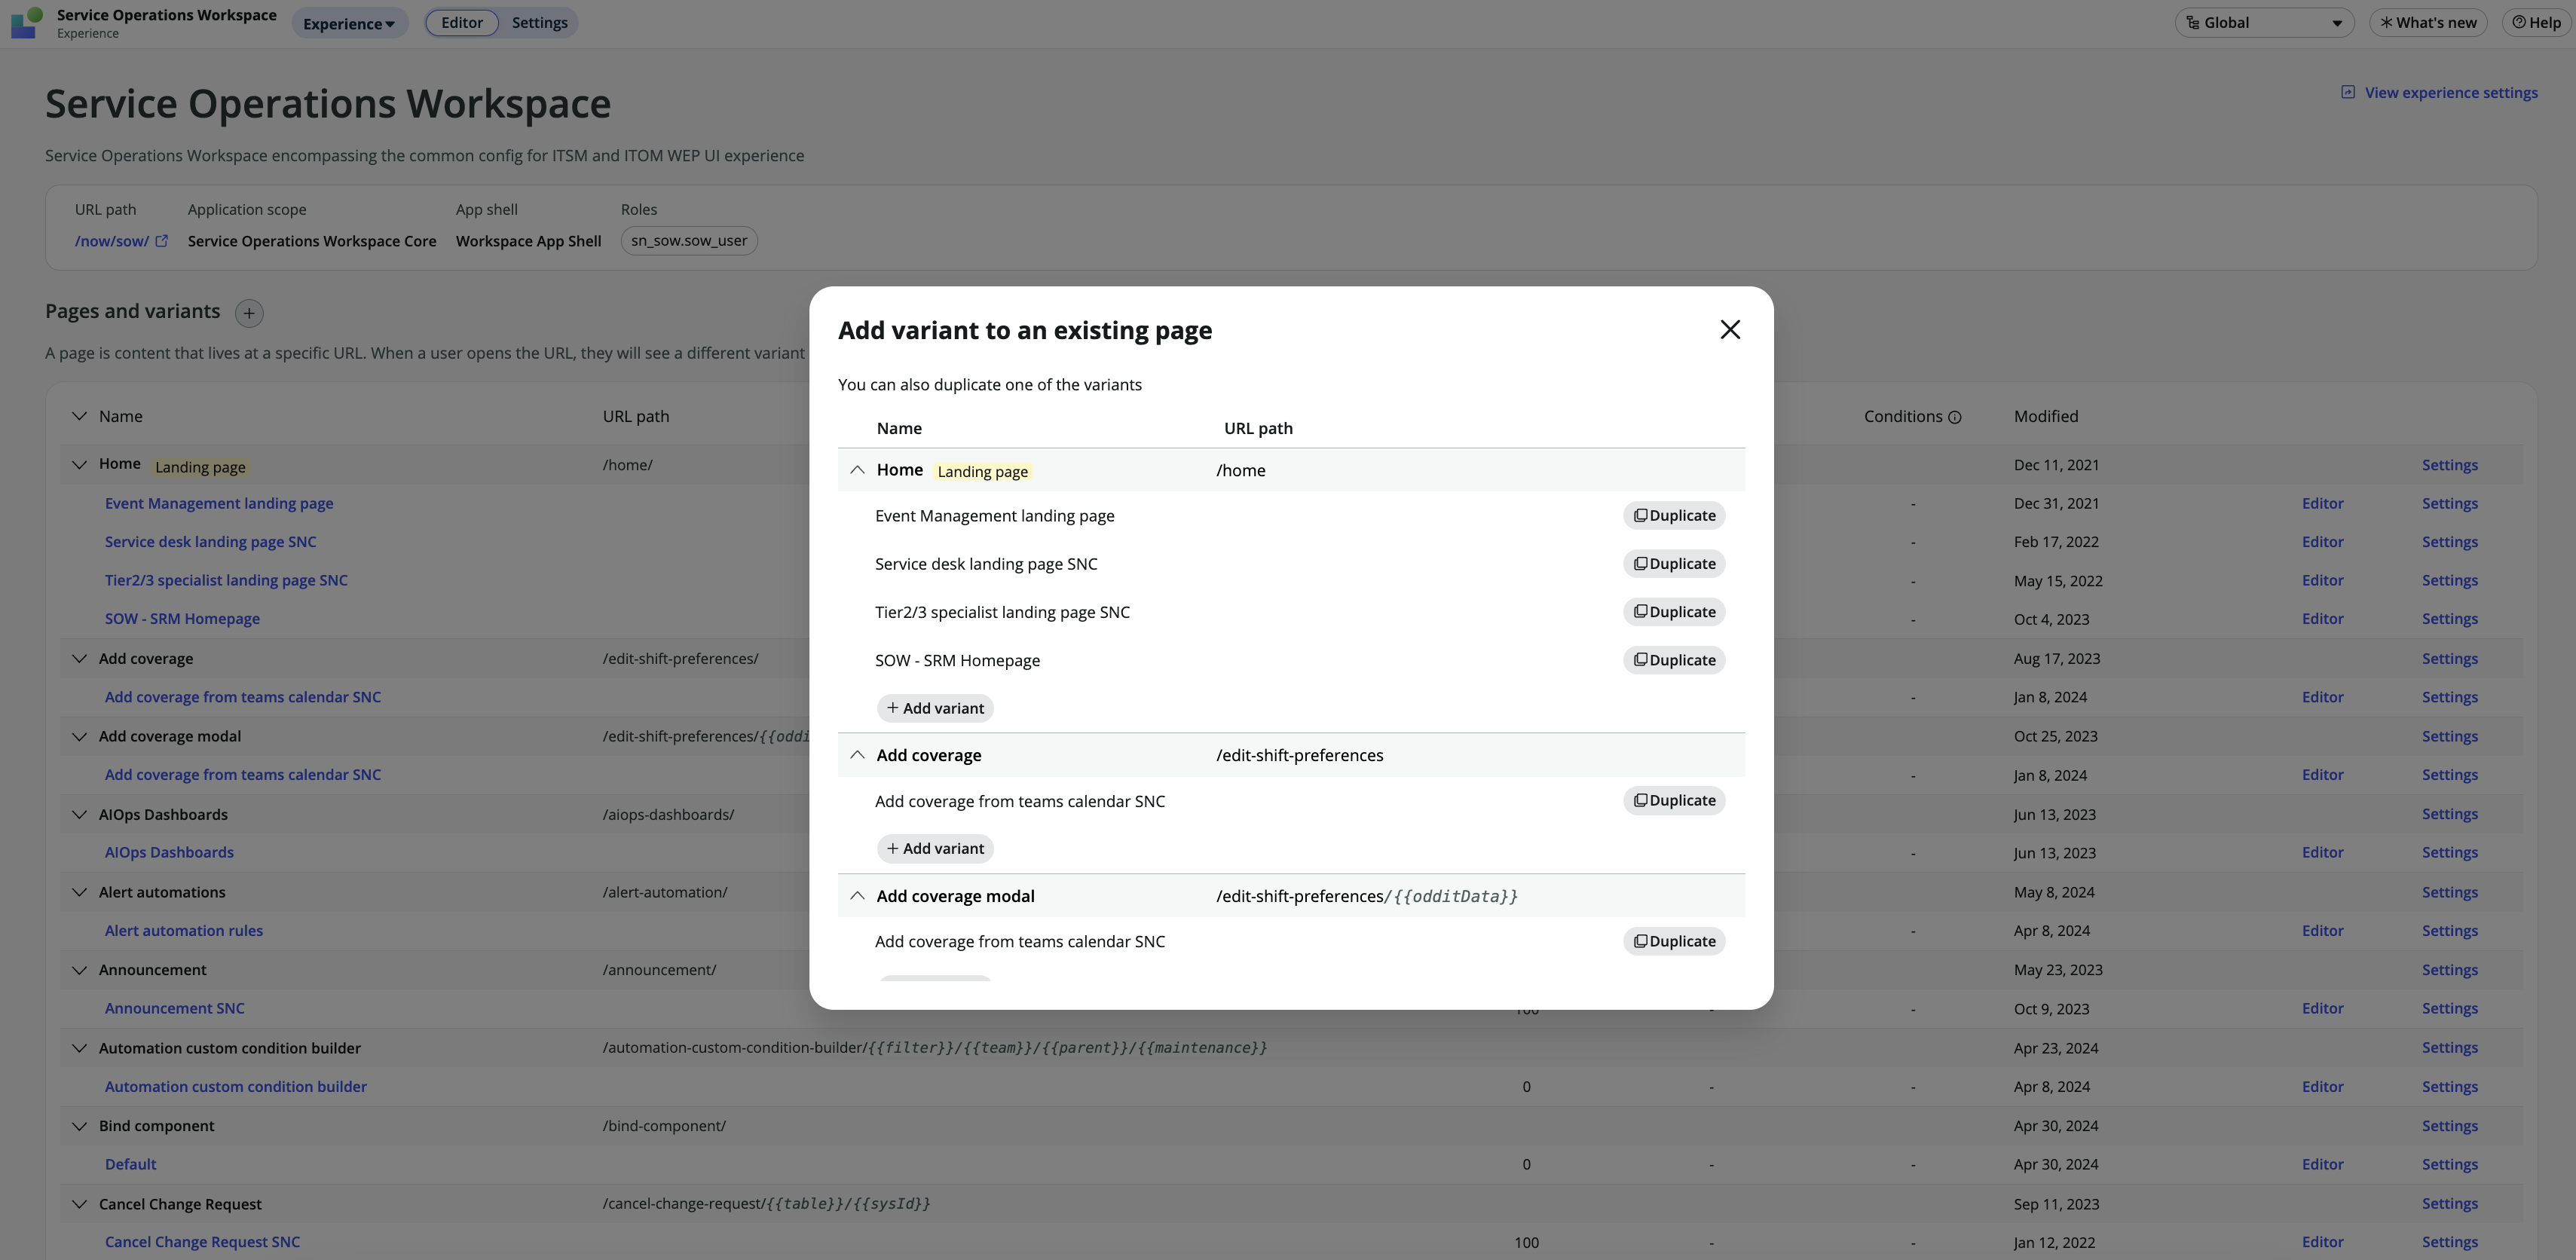Duplicate the Add coverage page's calendar variant
2576x1260 pixels.
click(1674, 800)
